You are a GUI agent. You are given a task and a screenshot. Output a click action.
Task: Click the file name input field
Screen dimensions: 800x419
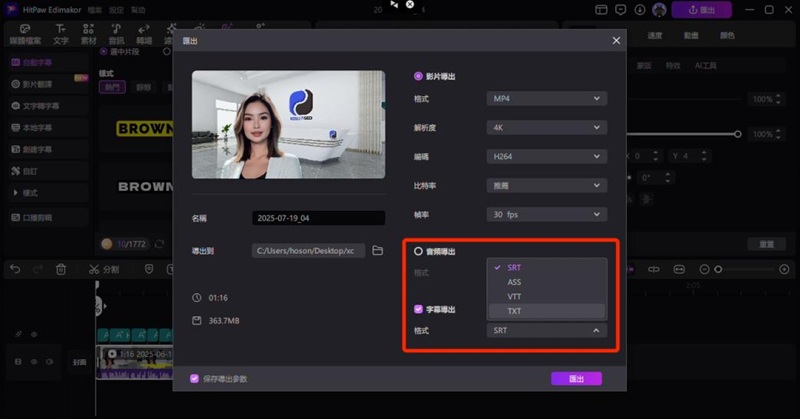[x=318, y=218]
